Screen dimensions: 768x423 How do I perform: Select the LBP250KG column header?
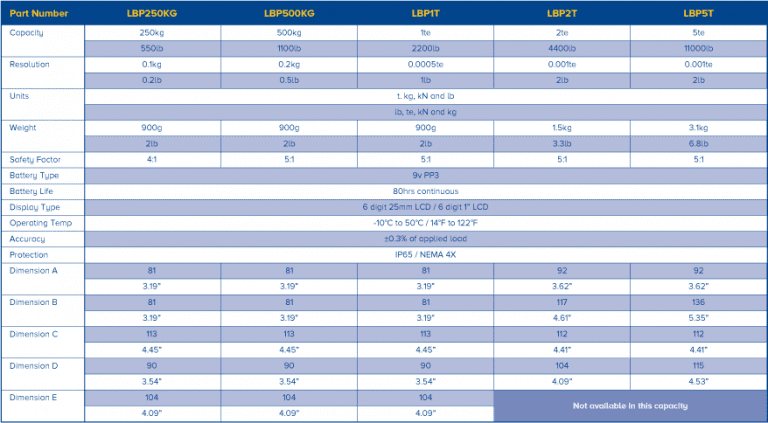(x=153, y=13)
